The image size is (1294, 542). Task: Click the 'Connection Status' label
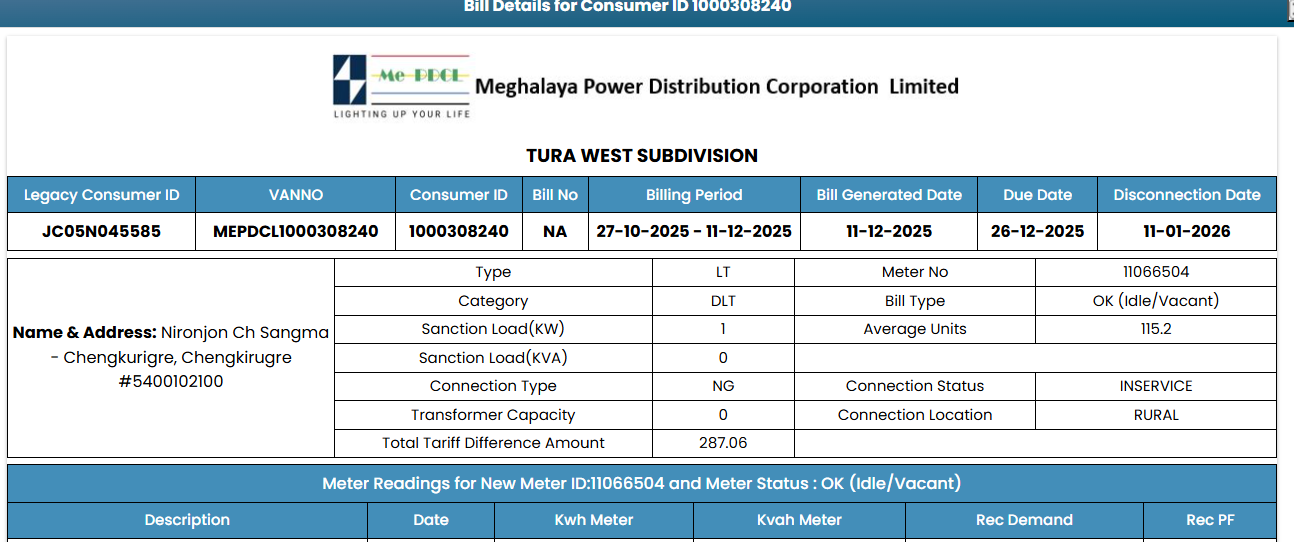point(915,386)
